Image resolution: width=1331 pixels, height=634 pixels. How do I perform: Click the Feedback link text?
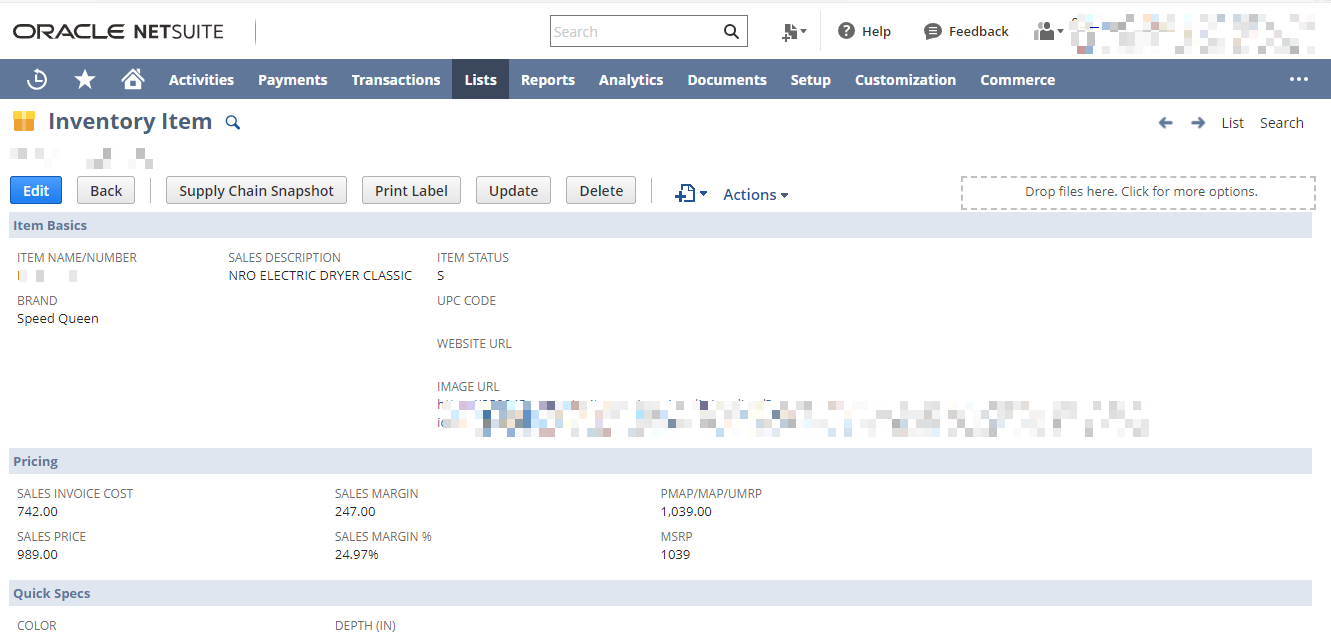click(x=979, y=31)
